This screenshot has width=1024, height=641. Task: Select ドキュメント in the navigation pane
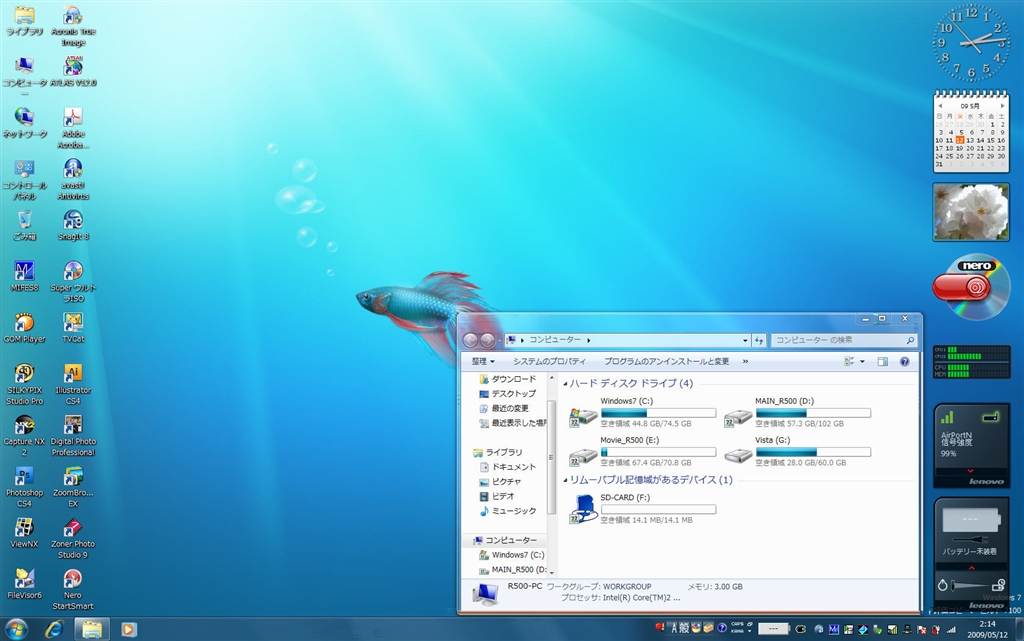click(513, 467)
